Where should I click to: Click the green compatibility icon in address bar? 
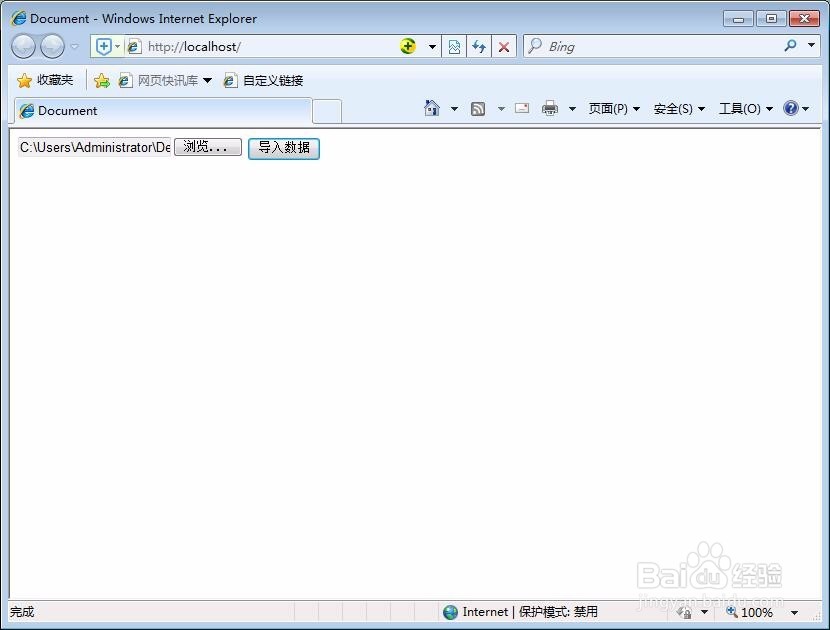pos(407,46)
